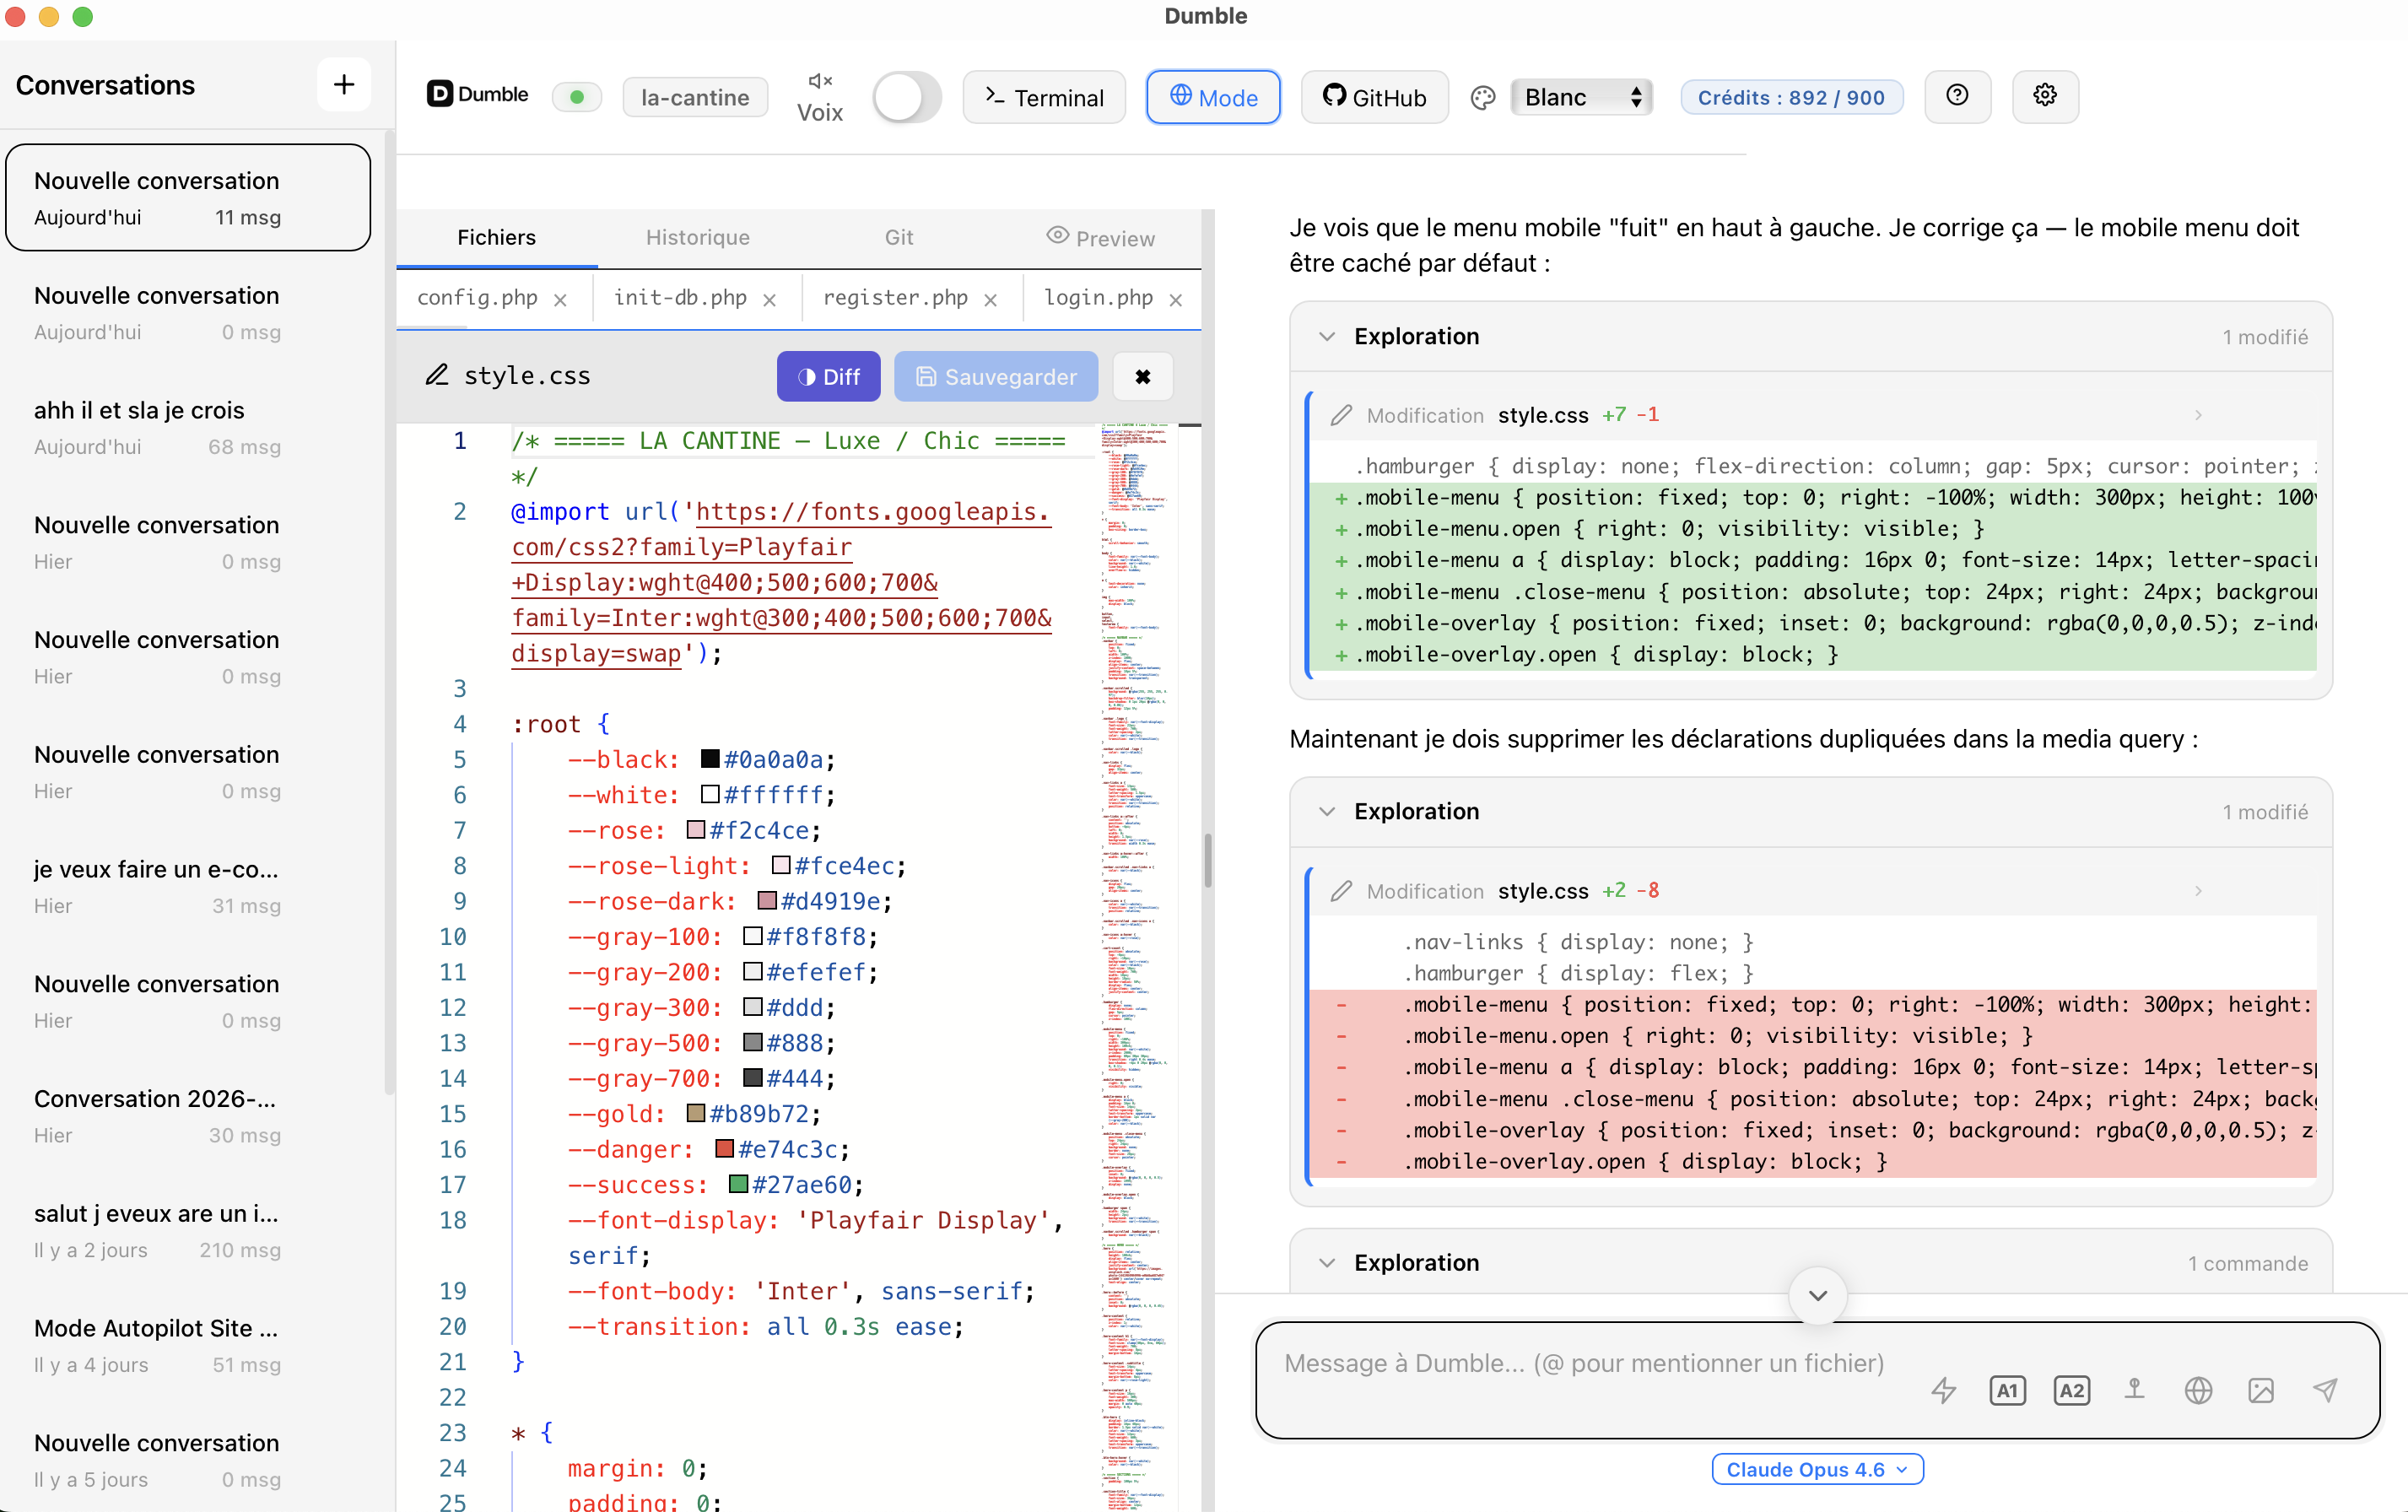Toggle the Voix switch

click(x=905, y=97)
